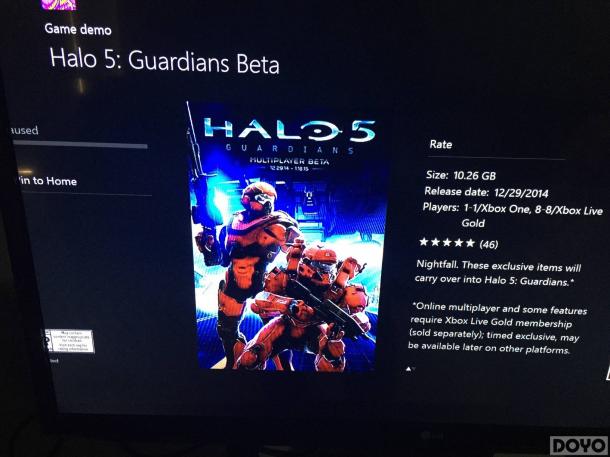This screenshot has height=457, width=610.
Task: Open the Rate option
Action: 441,144
